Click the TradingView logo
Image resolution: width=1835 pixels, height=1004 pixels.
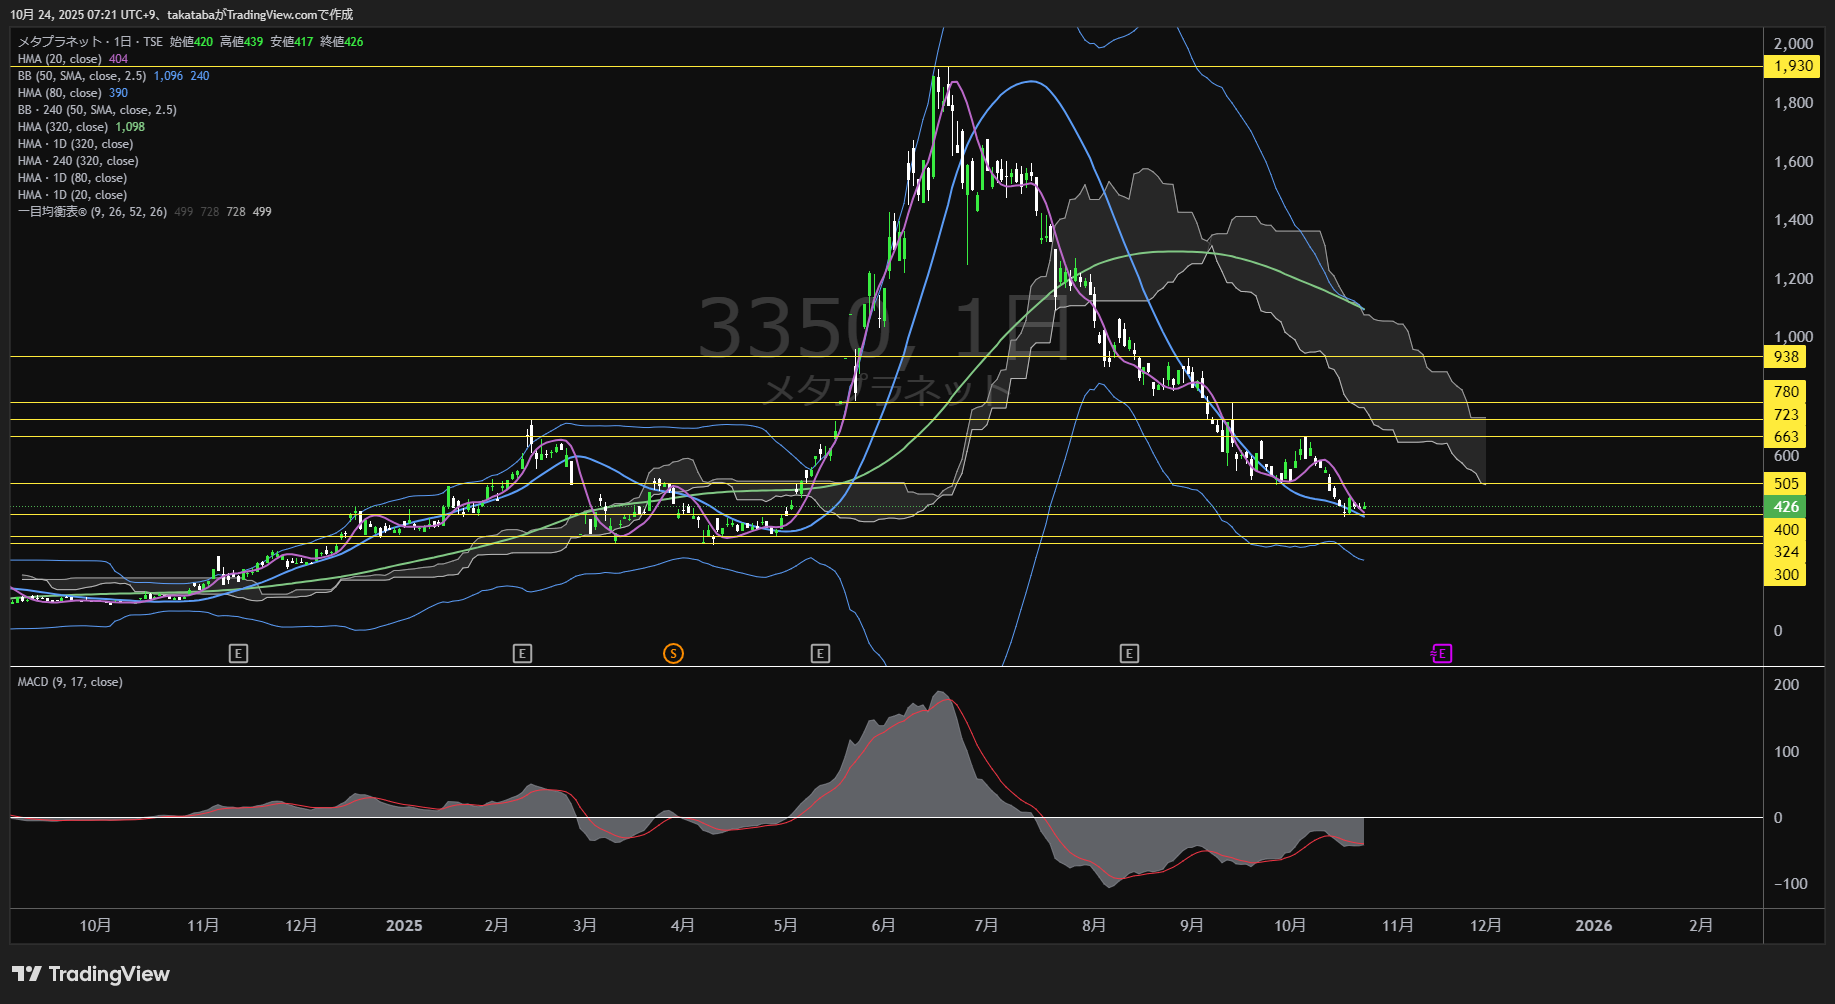[x=91, y=974]
